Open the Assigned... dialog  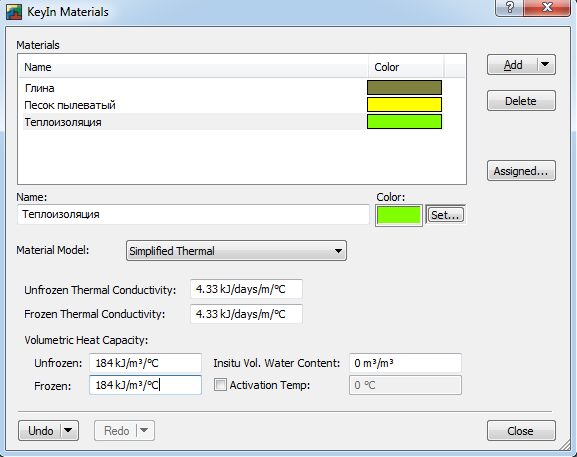pos(521,171)
